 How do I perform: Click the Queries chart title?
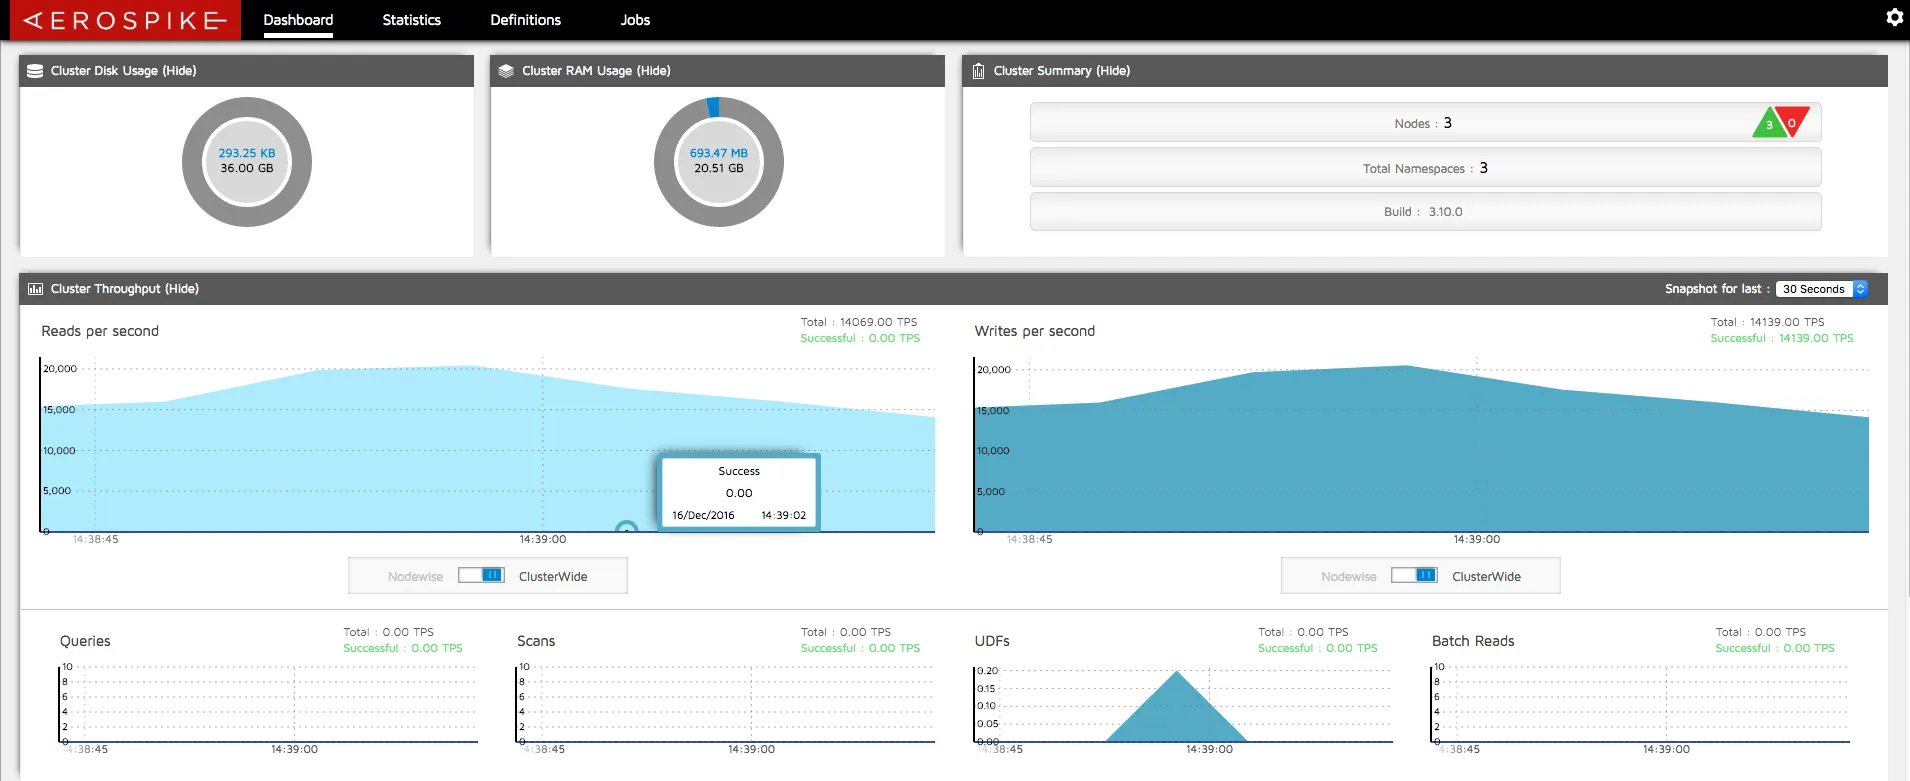point(85,641)
